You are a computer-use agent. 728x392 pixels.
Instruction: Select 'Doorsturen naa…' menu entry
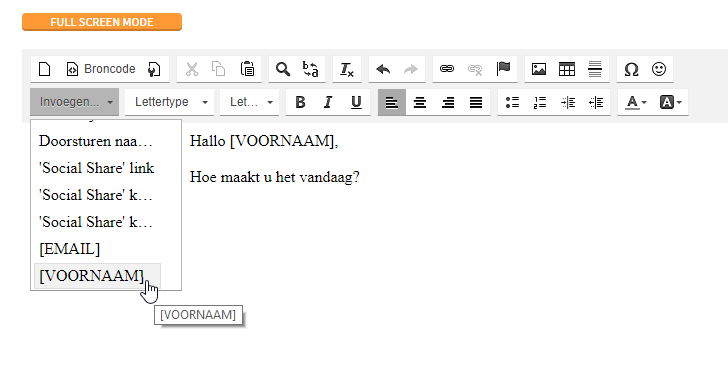pyautogui.click(x=98, y=141)
